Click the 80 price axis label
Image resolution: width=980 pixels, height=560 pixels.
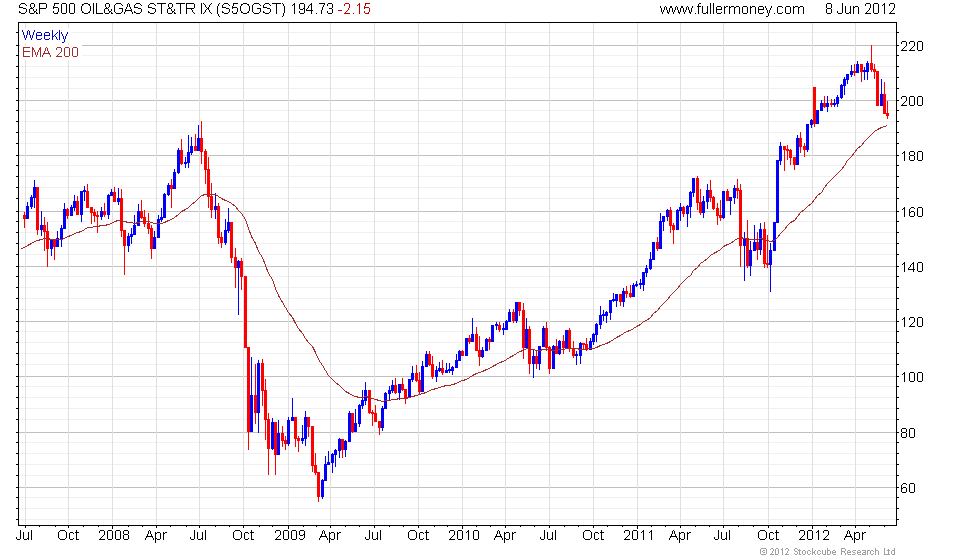[908, 432]
